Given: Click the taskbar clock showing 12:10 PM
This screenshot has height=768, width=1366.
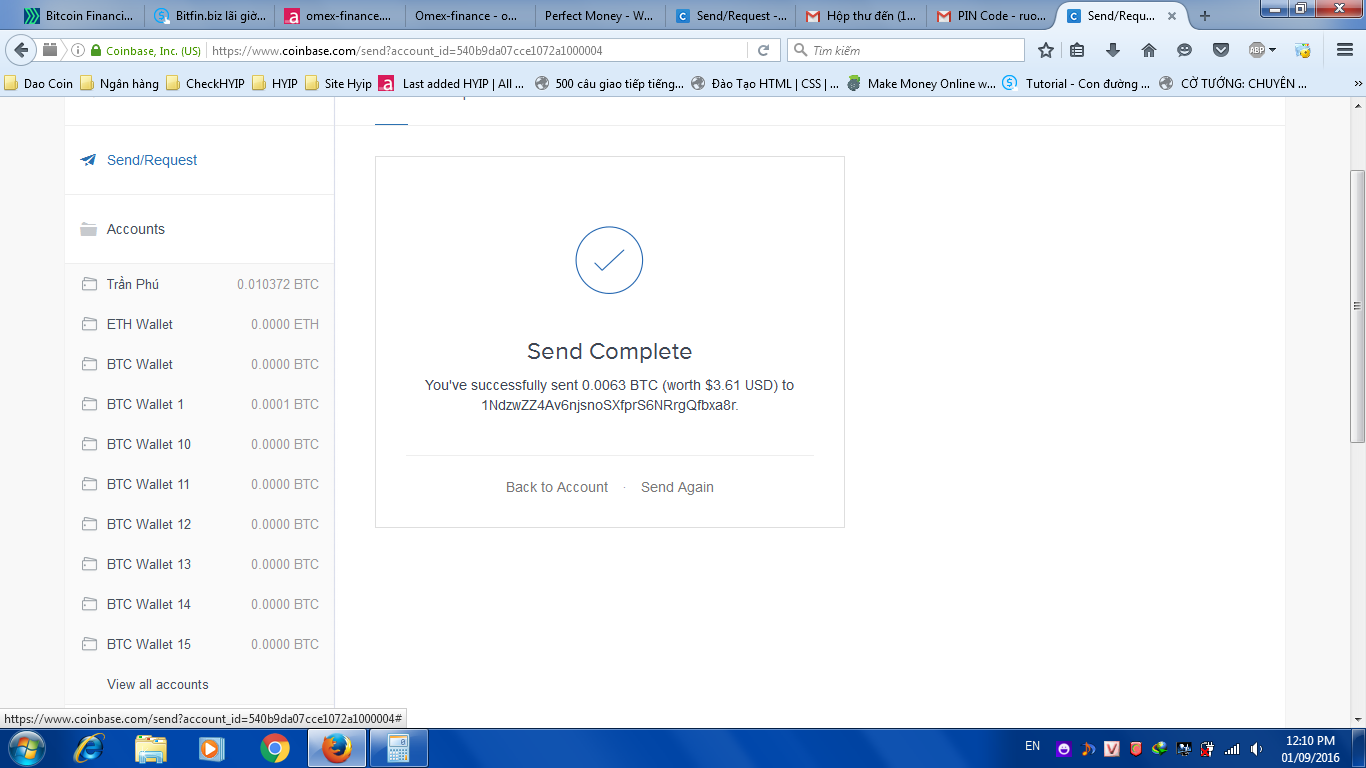Looking at the screenshot, I should [x=1310, y=748].
